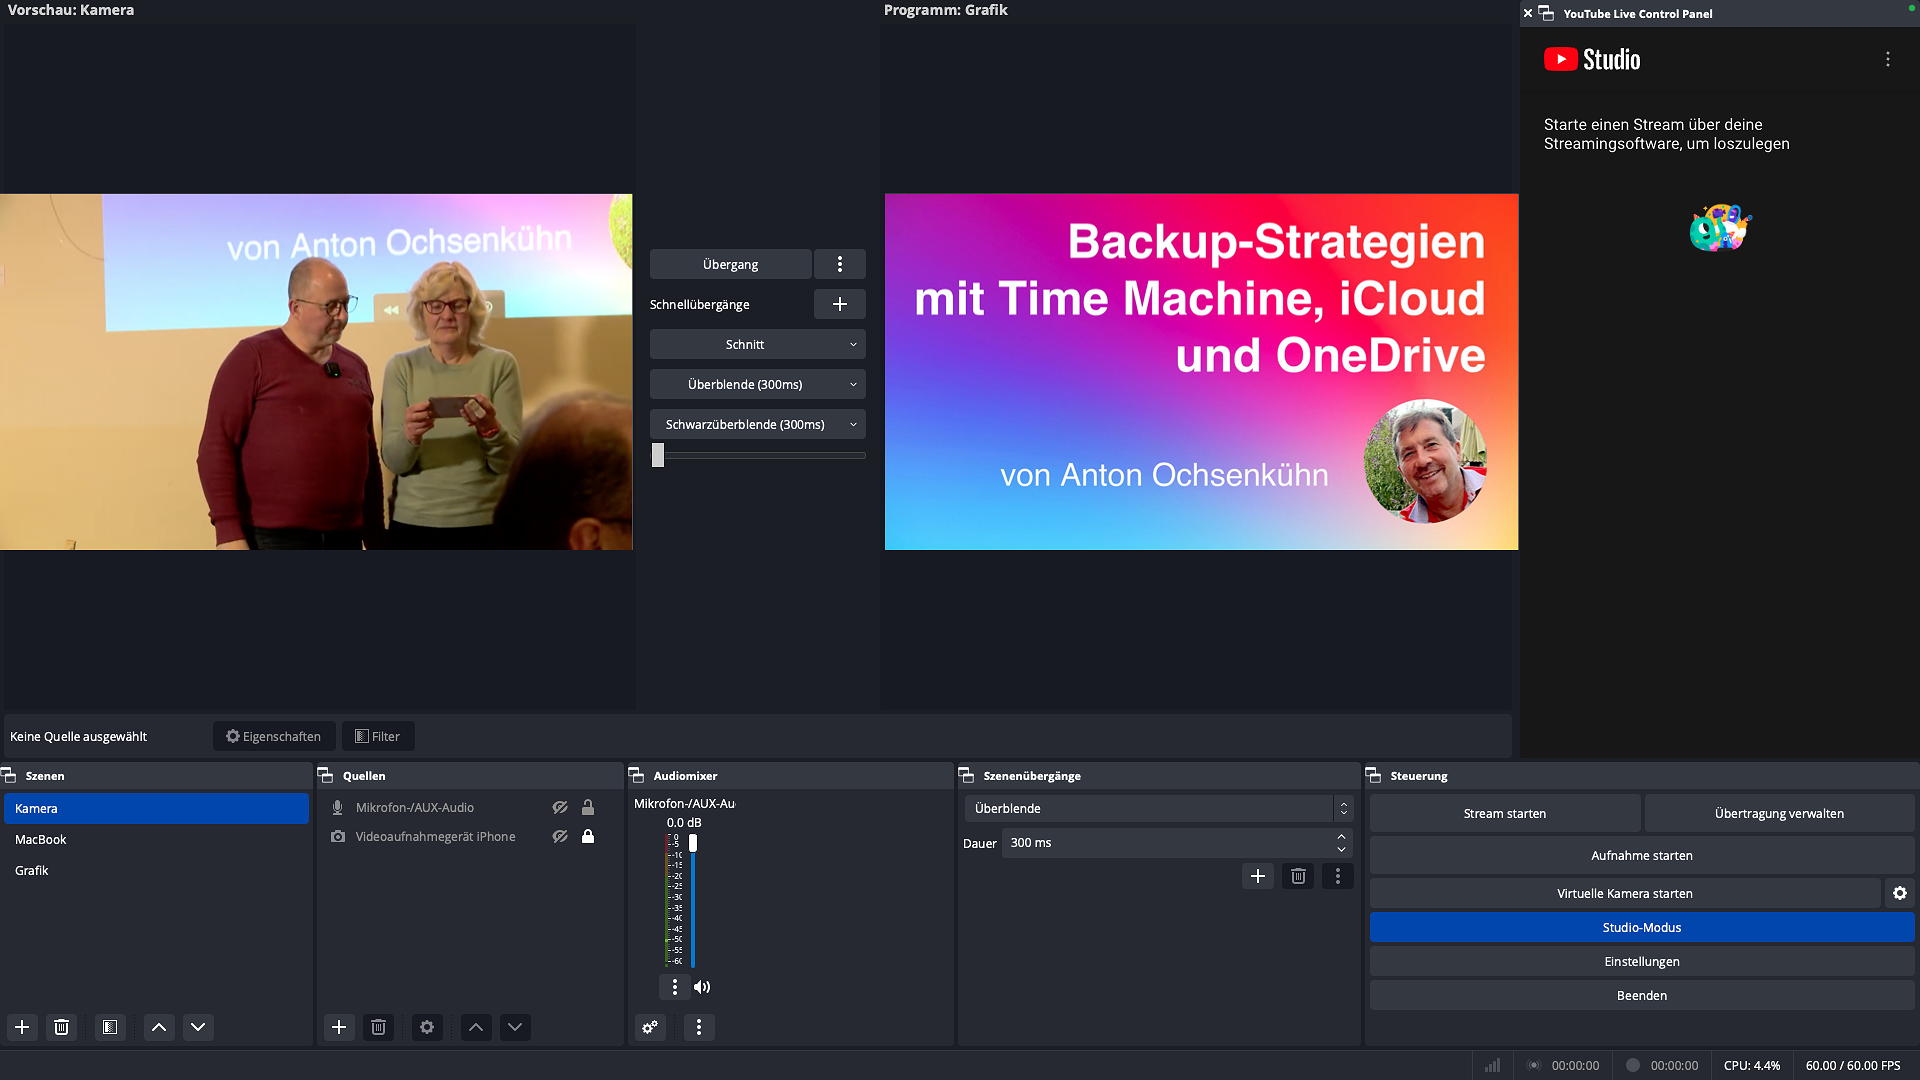This screenshot has height=1080, width=1920.
Task: Open scene filters icon in Szenen panel
Action: click(x=110, y=1027)
